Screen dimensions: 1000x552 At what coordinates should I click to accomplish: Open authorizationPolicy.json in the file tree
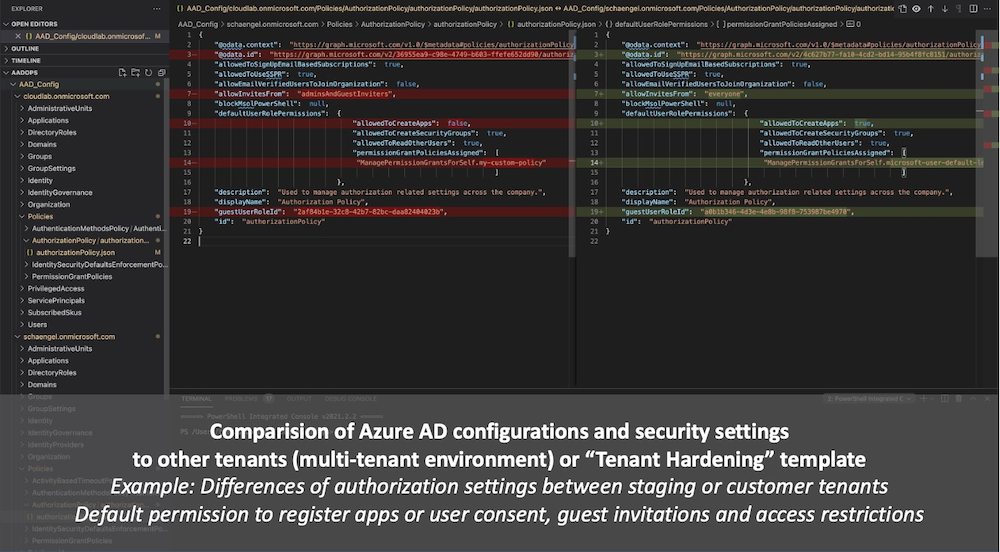coord(75,252)
